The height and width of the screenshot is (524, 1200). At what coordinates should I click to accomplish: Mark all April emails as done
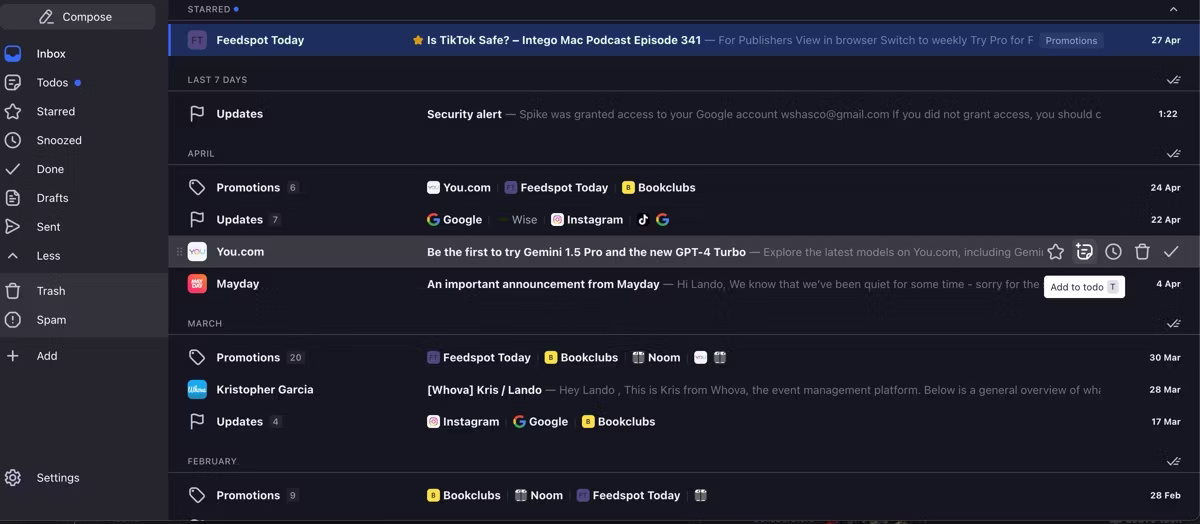1173,154
